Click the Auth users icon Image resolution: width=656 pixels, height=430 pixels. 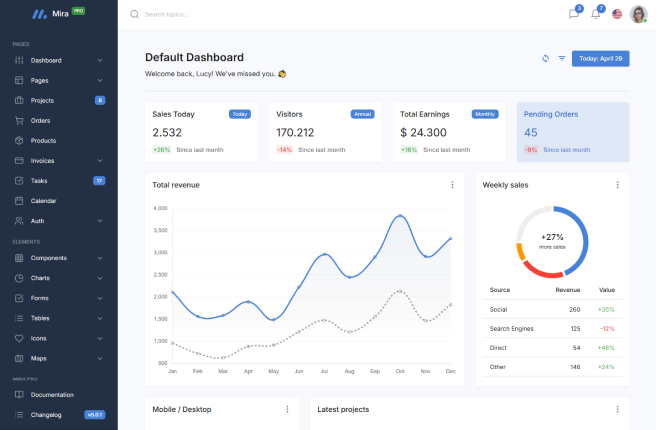[x=19, y=221]
